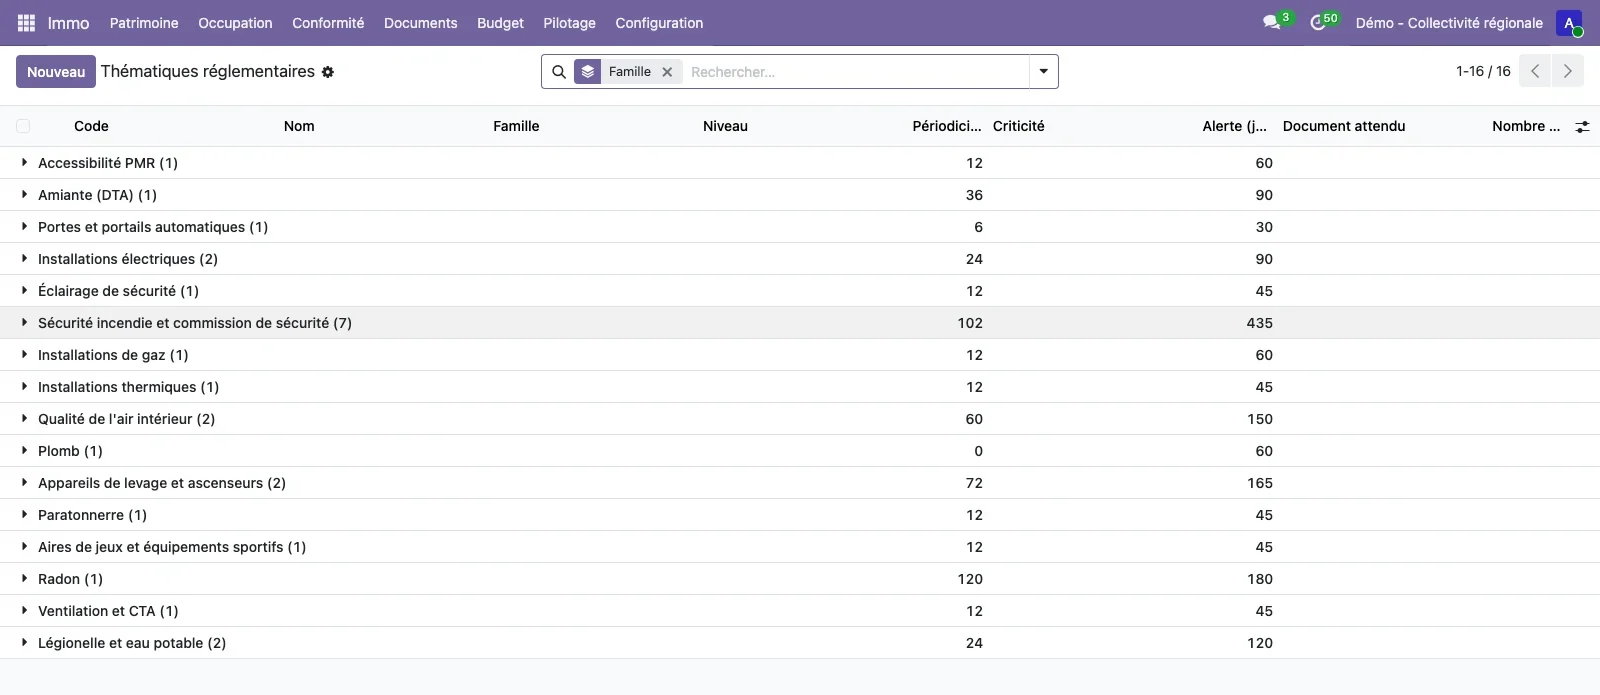Expand the Qualité de l'air intérieur group

(x=800, y=419)
